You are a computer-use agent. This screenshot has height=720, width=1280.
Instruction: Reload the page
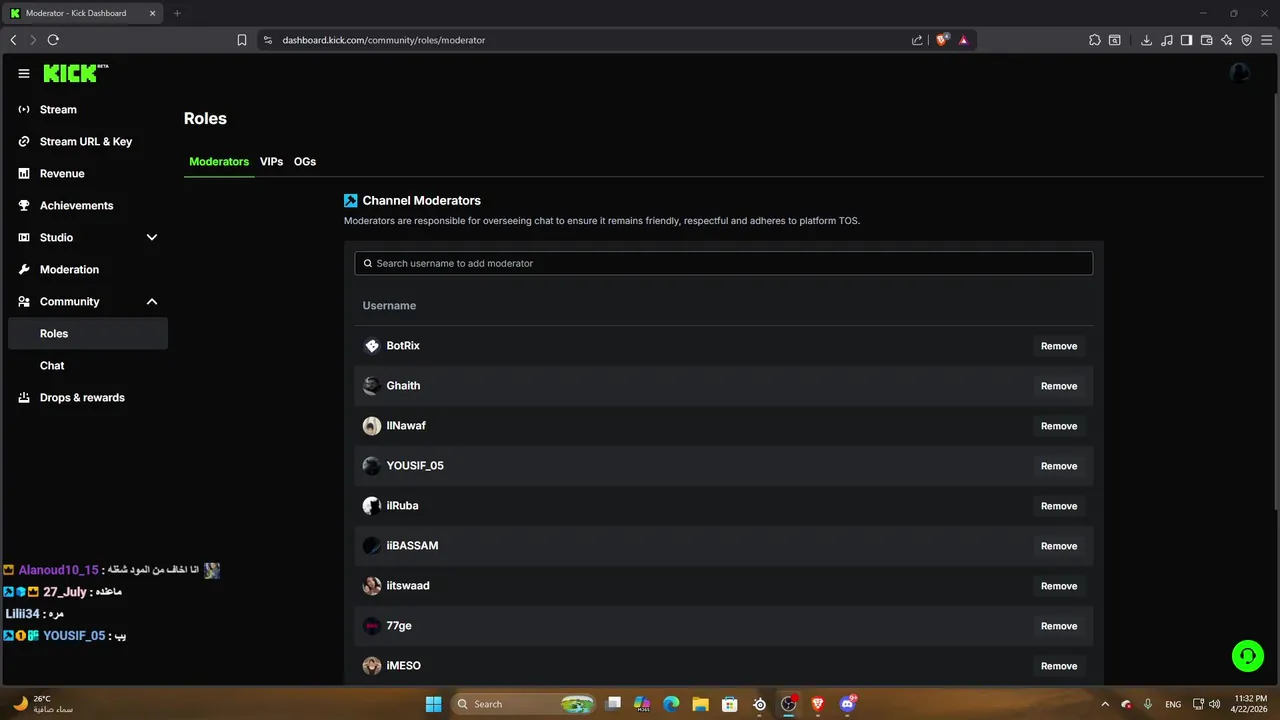[x=53, y=40]
